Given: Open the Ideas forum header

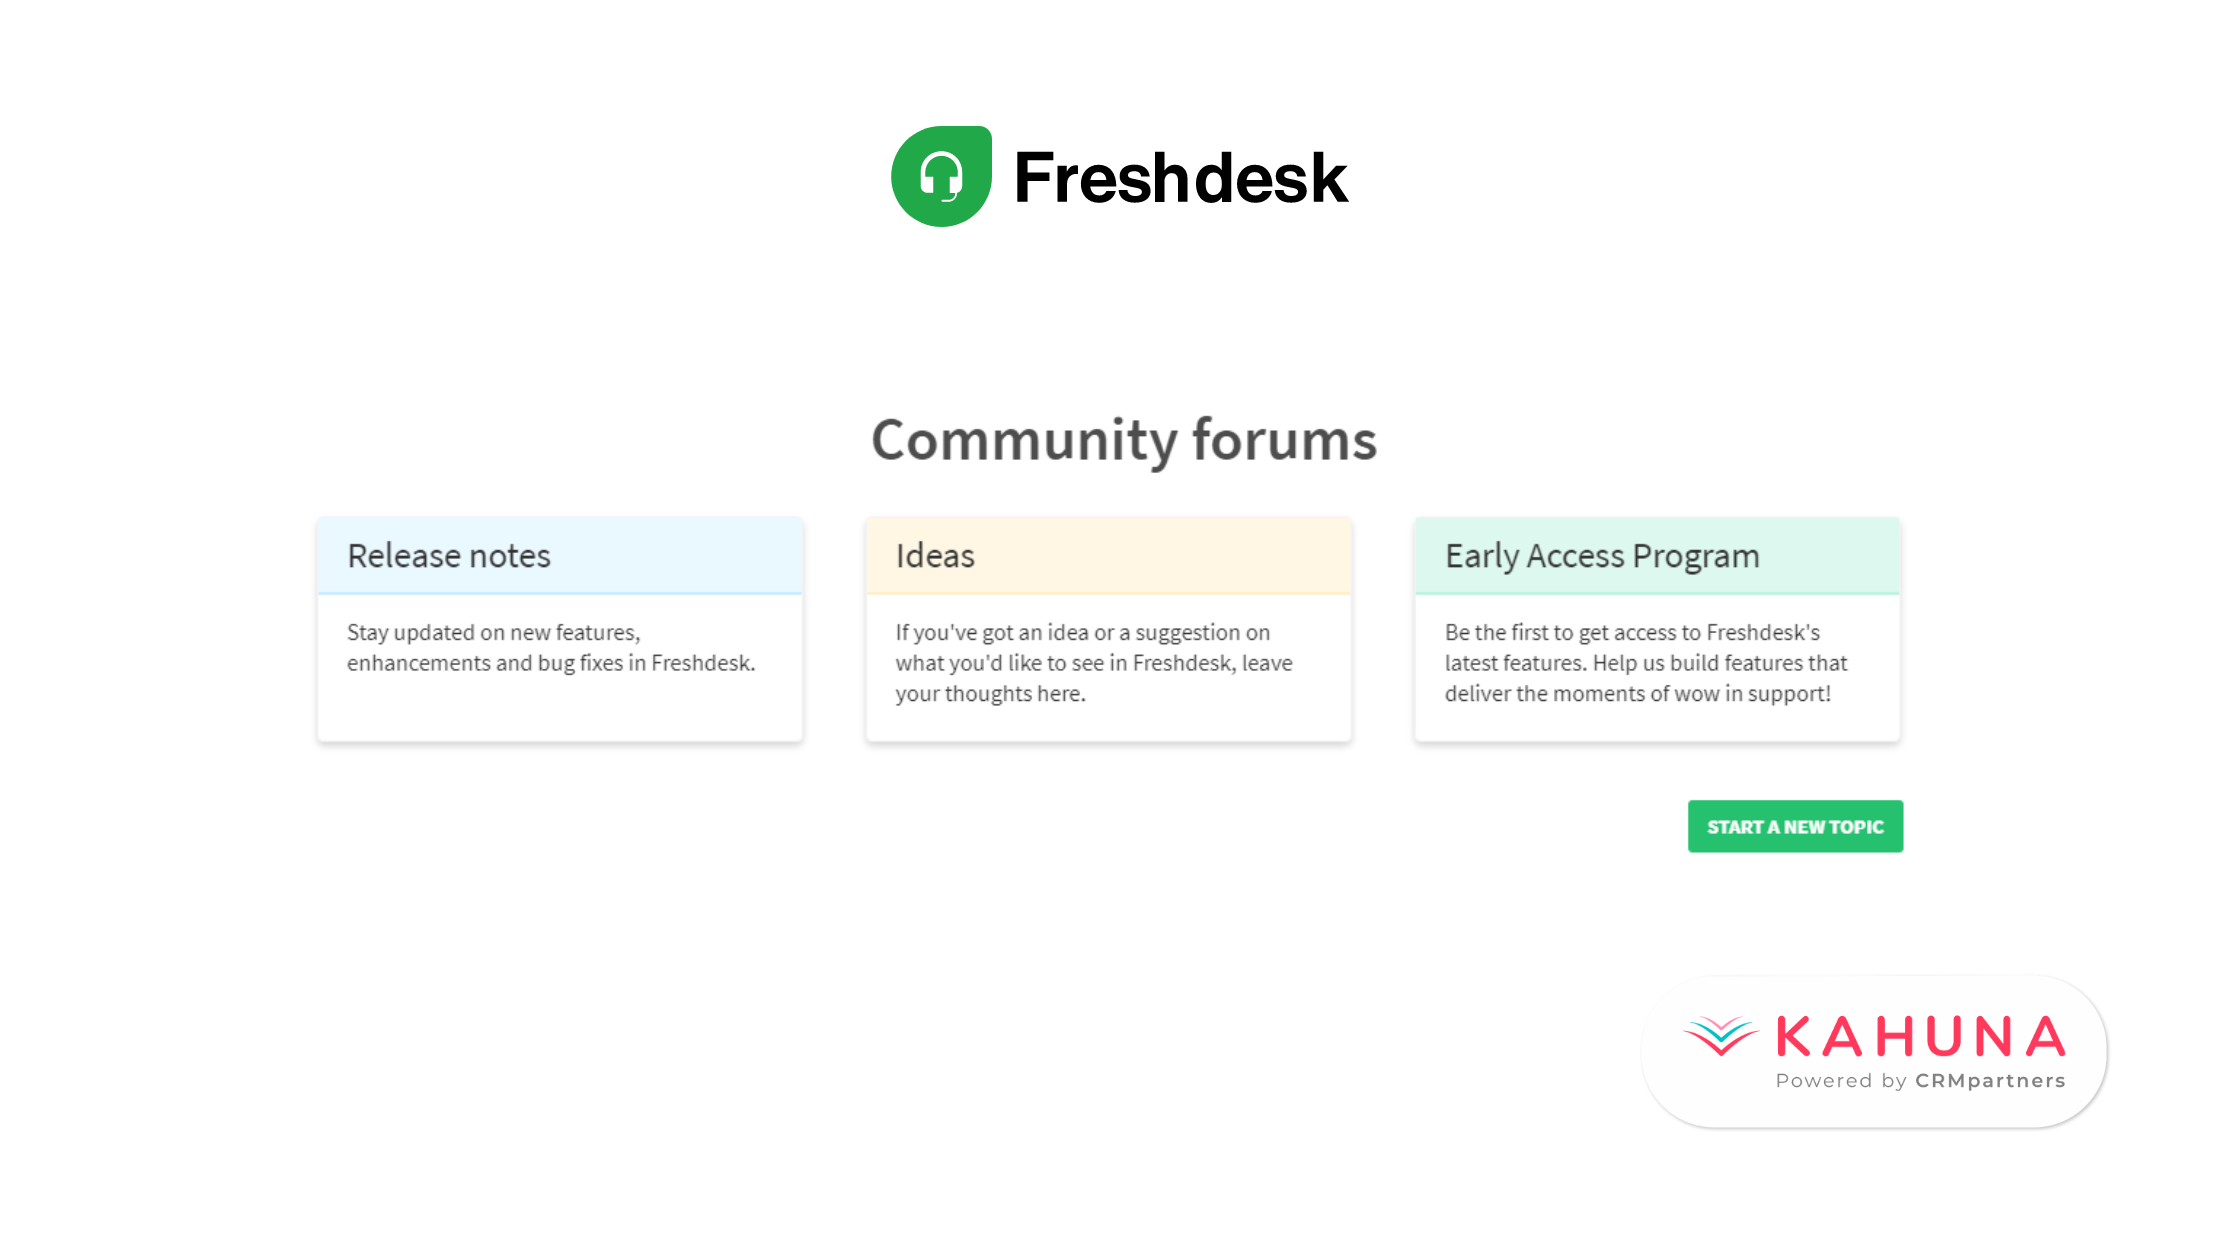Looking at the screenshot, I should point(935,555).
